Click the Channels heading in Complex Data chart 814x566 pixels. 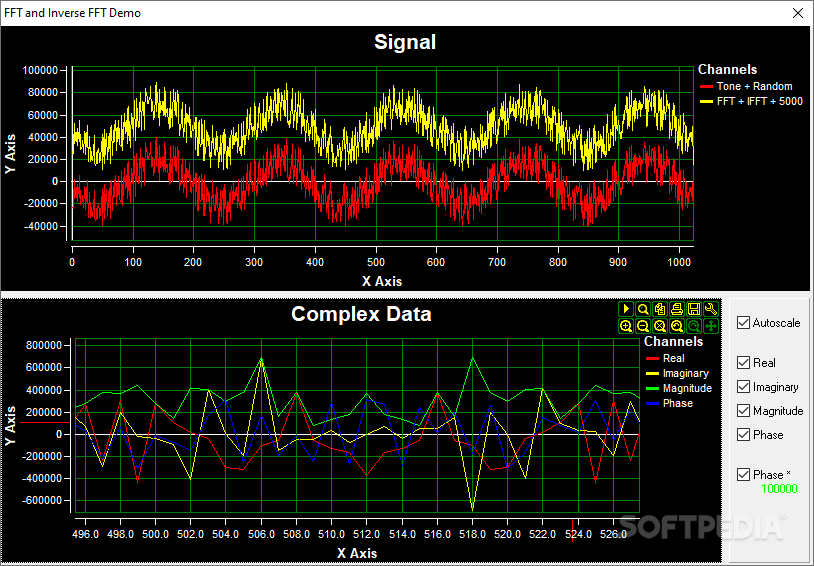[x=673, y=342]
